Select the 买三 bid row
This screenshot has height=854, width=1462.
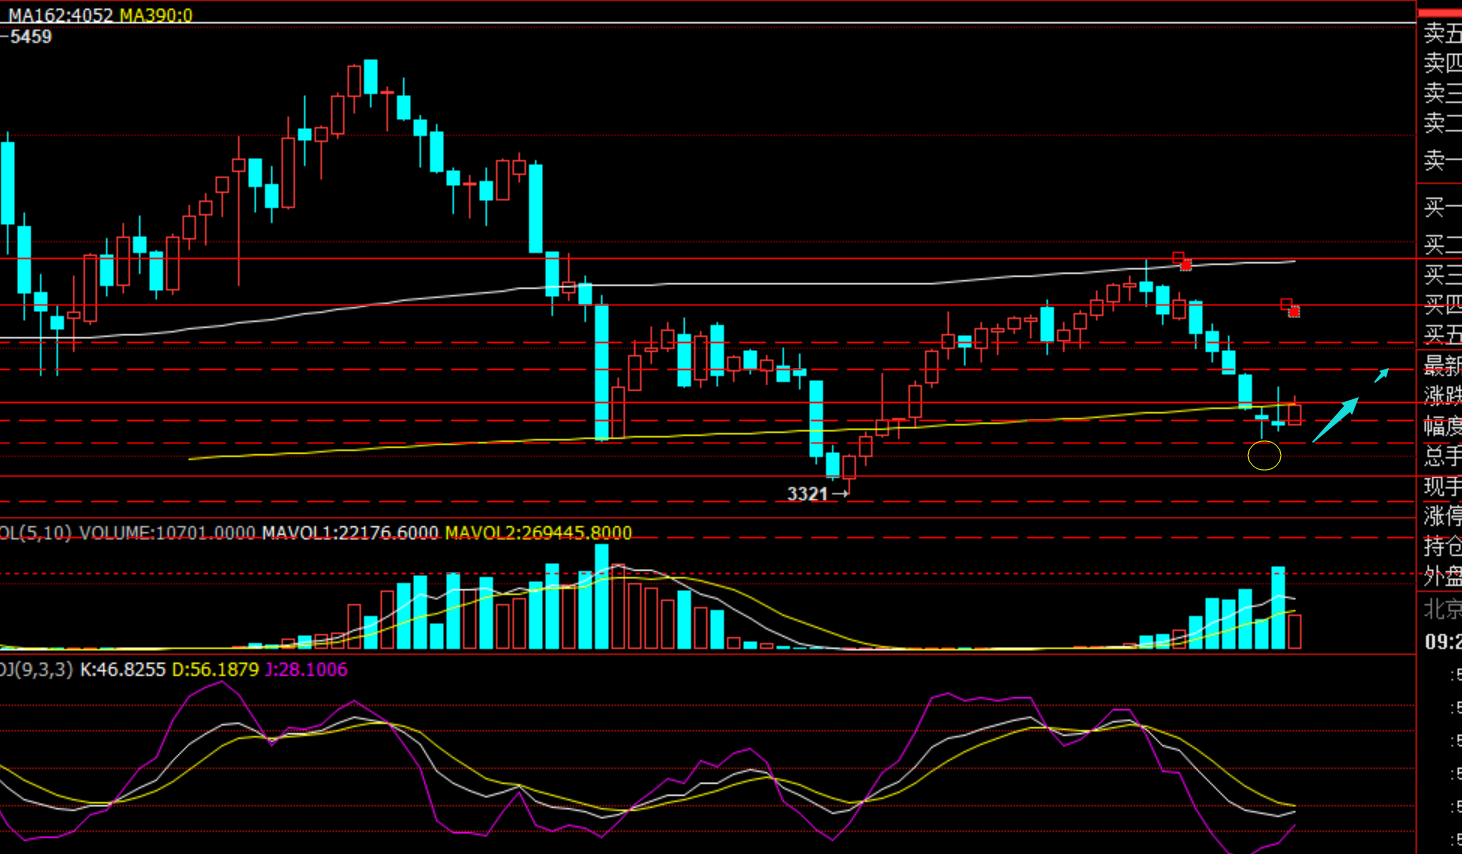tap(1442, 274)
